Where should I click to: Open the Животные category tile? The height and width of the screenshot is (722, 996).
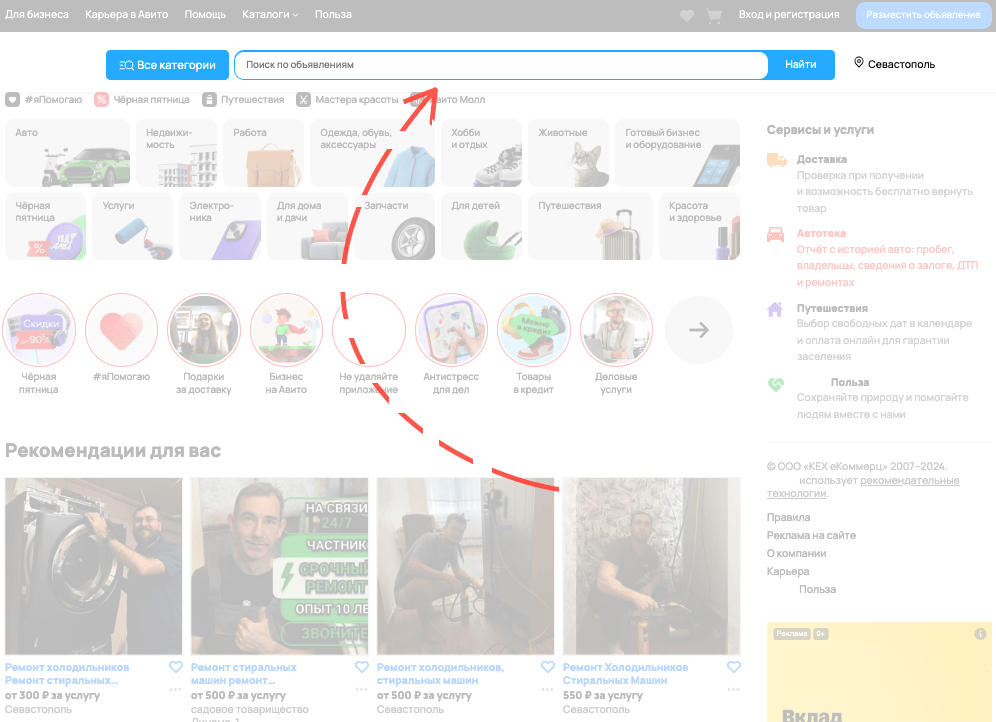tap(569, 153)
